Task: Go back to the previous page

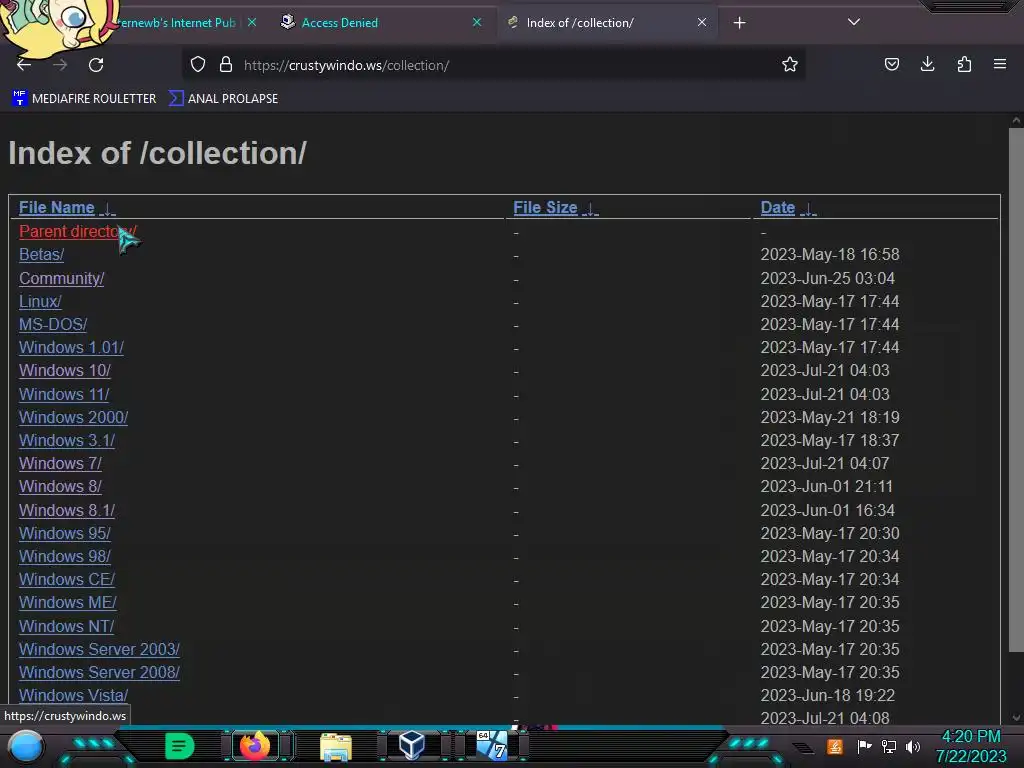Action: coord(24,65)
